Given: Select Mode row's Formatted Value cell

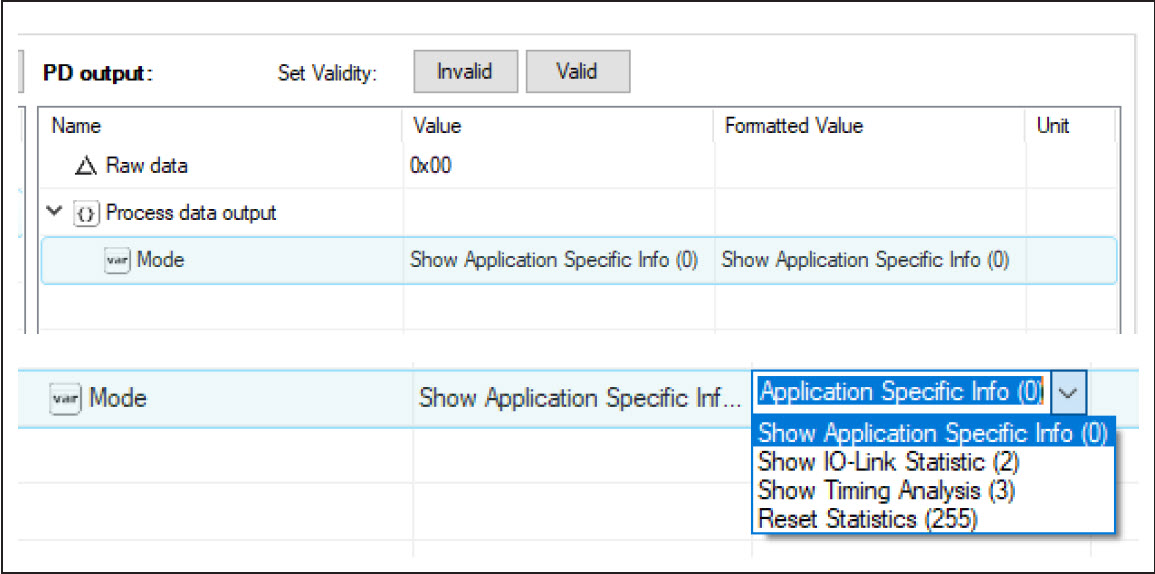Looking at the screenshot, I should pos(869,260).
